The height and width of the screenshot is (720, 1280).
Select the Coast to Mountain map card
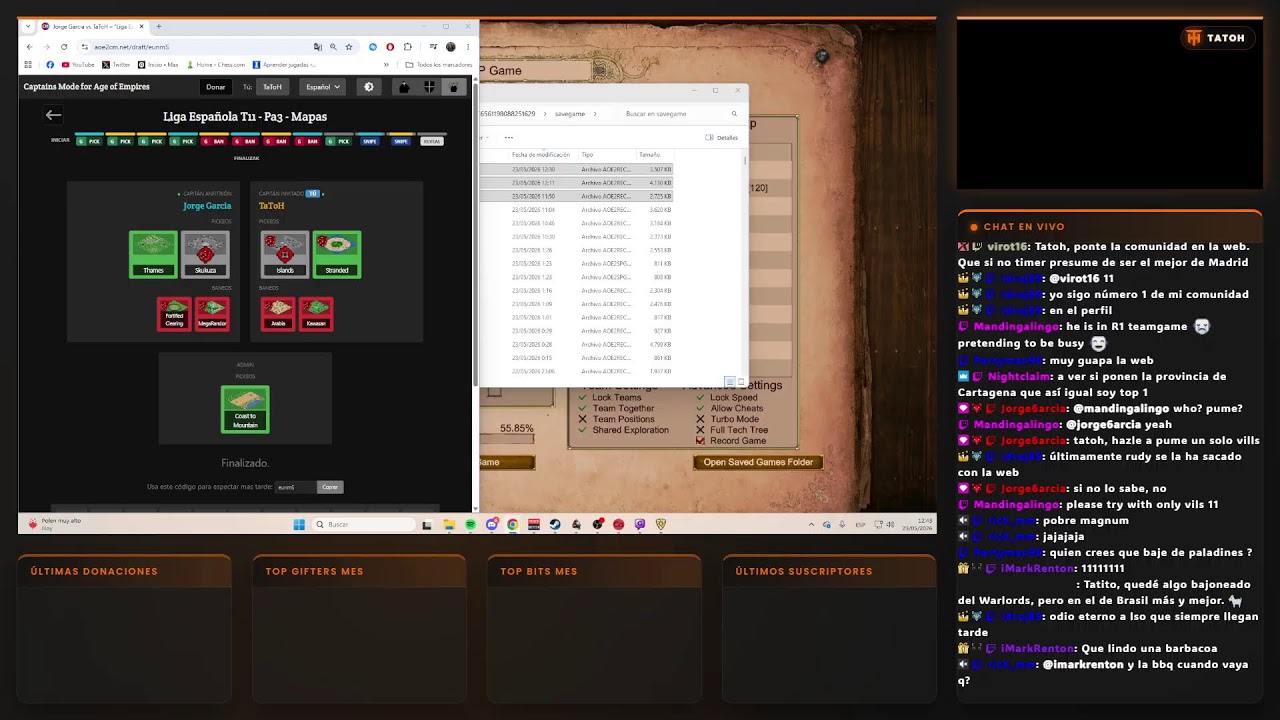245,410
